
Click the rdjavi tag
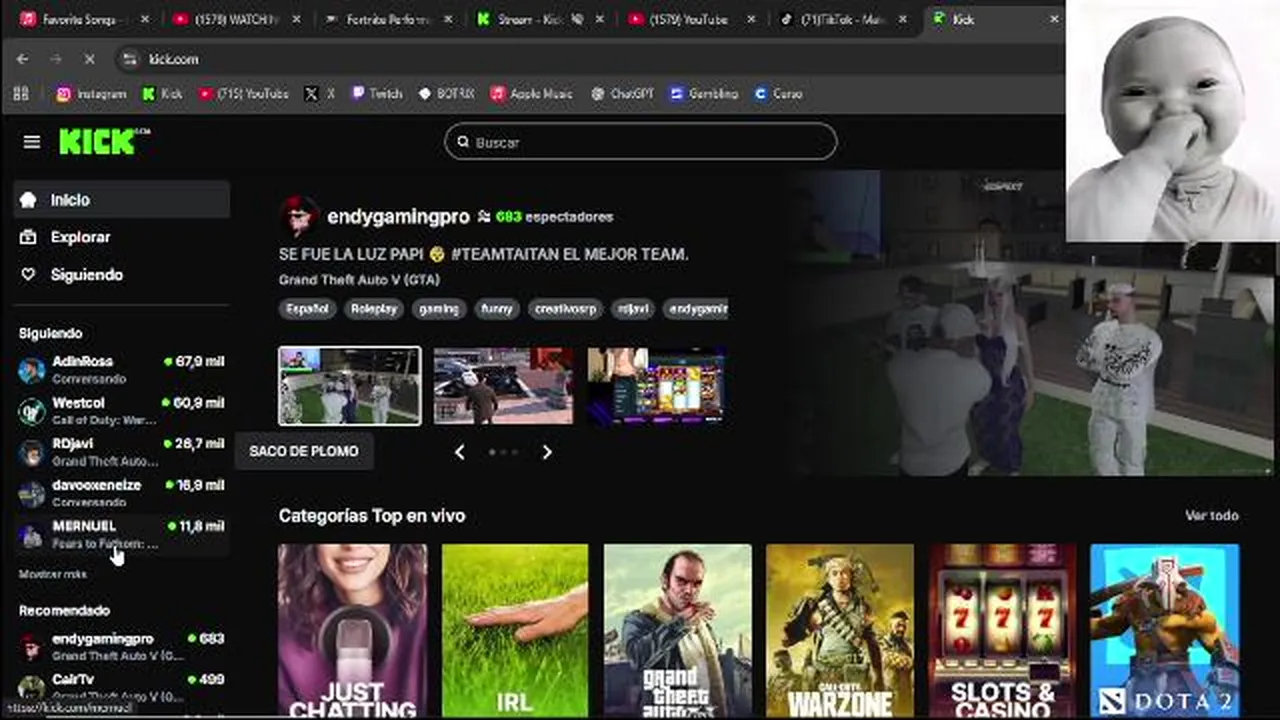[632, 309]
